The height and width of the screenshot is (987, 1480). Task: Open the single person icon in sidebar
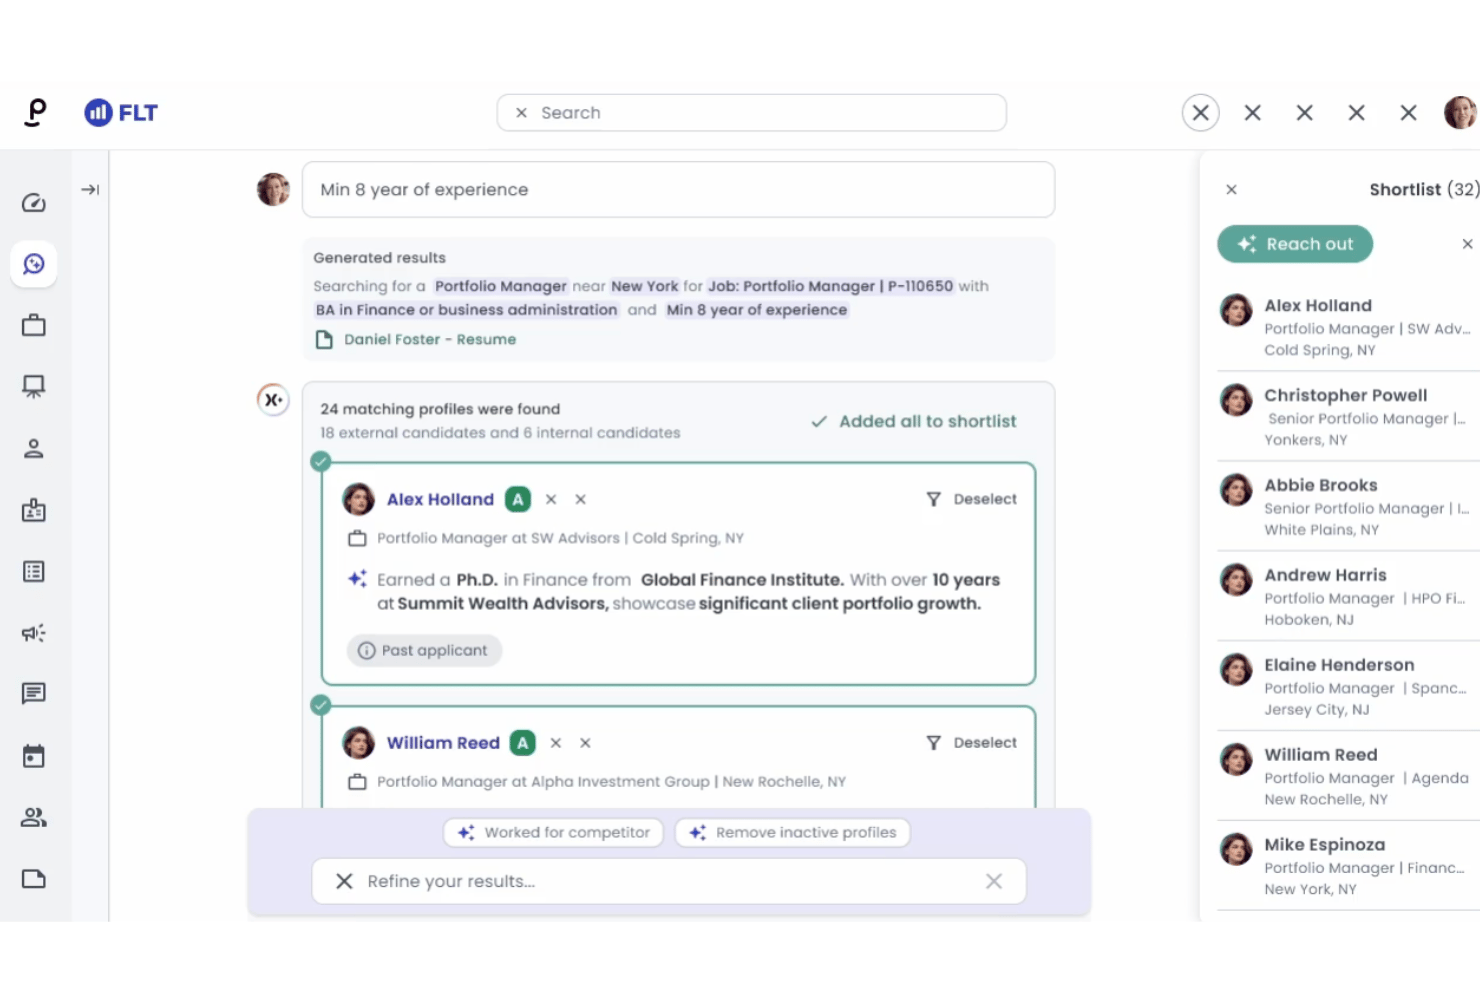point(34,448)
